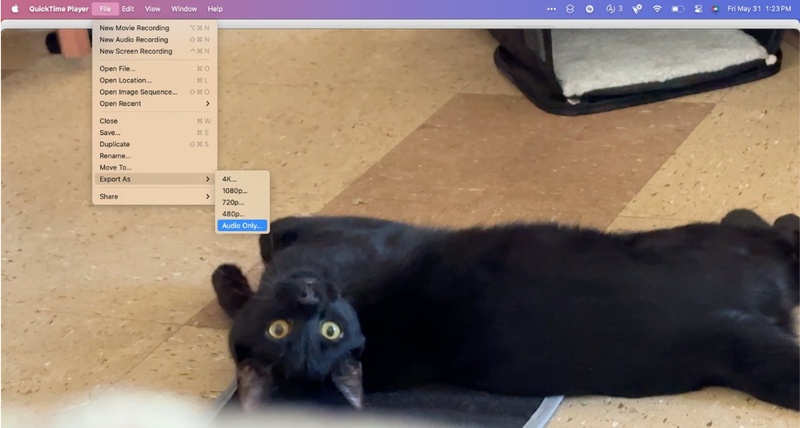Export the movie as 480p…
The image size is (800, 428).
pyautogui.click(x=242, y=214)
